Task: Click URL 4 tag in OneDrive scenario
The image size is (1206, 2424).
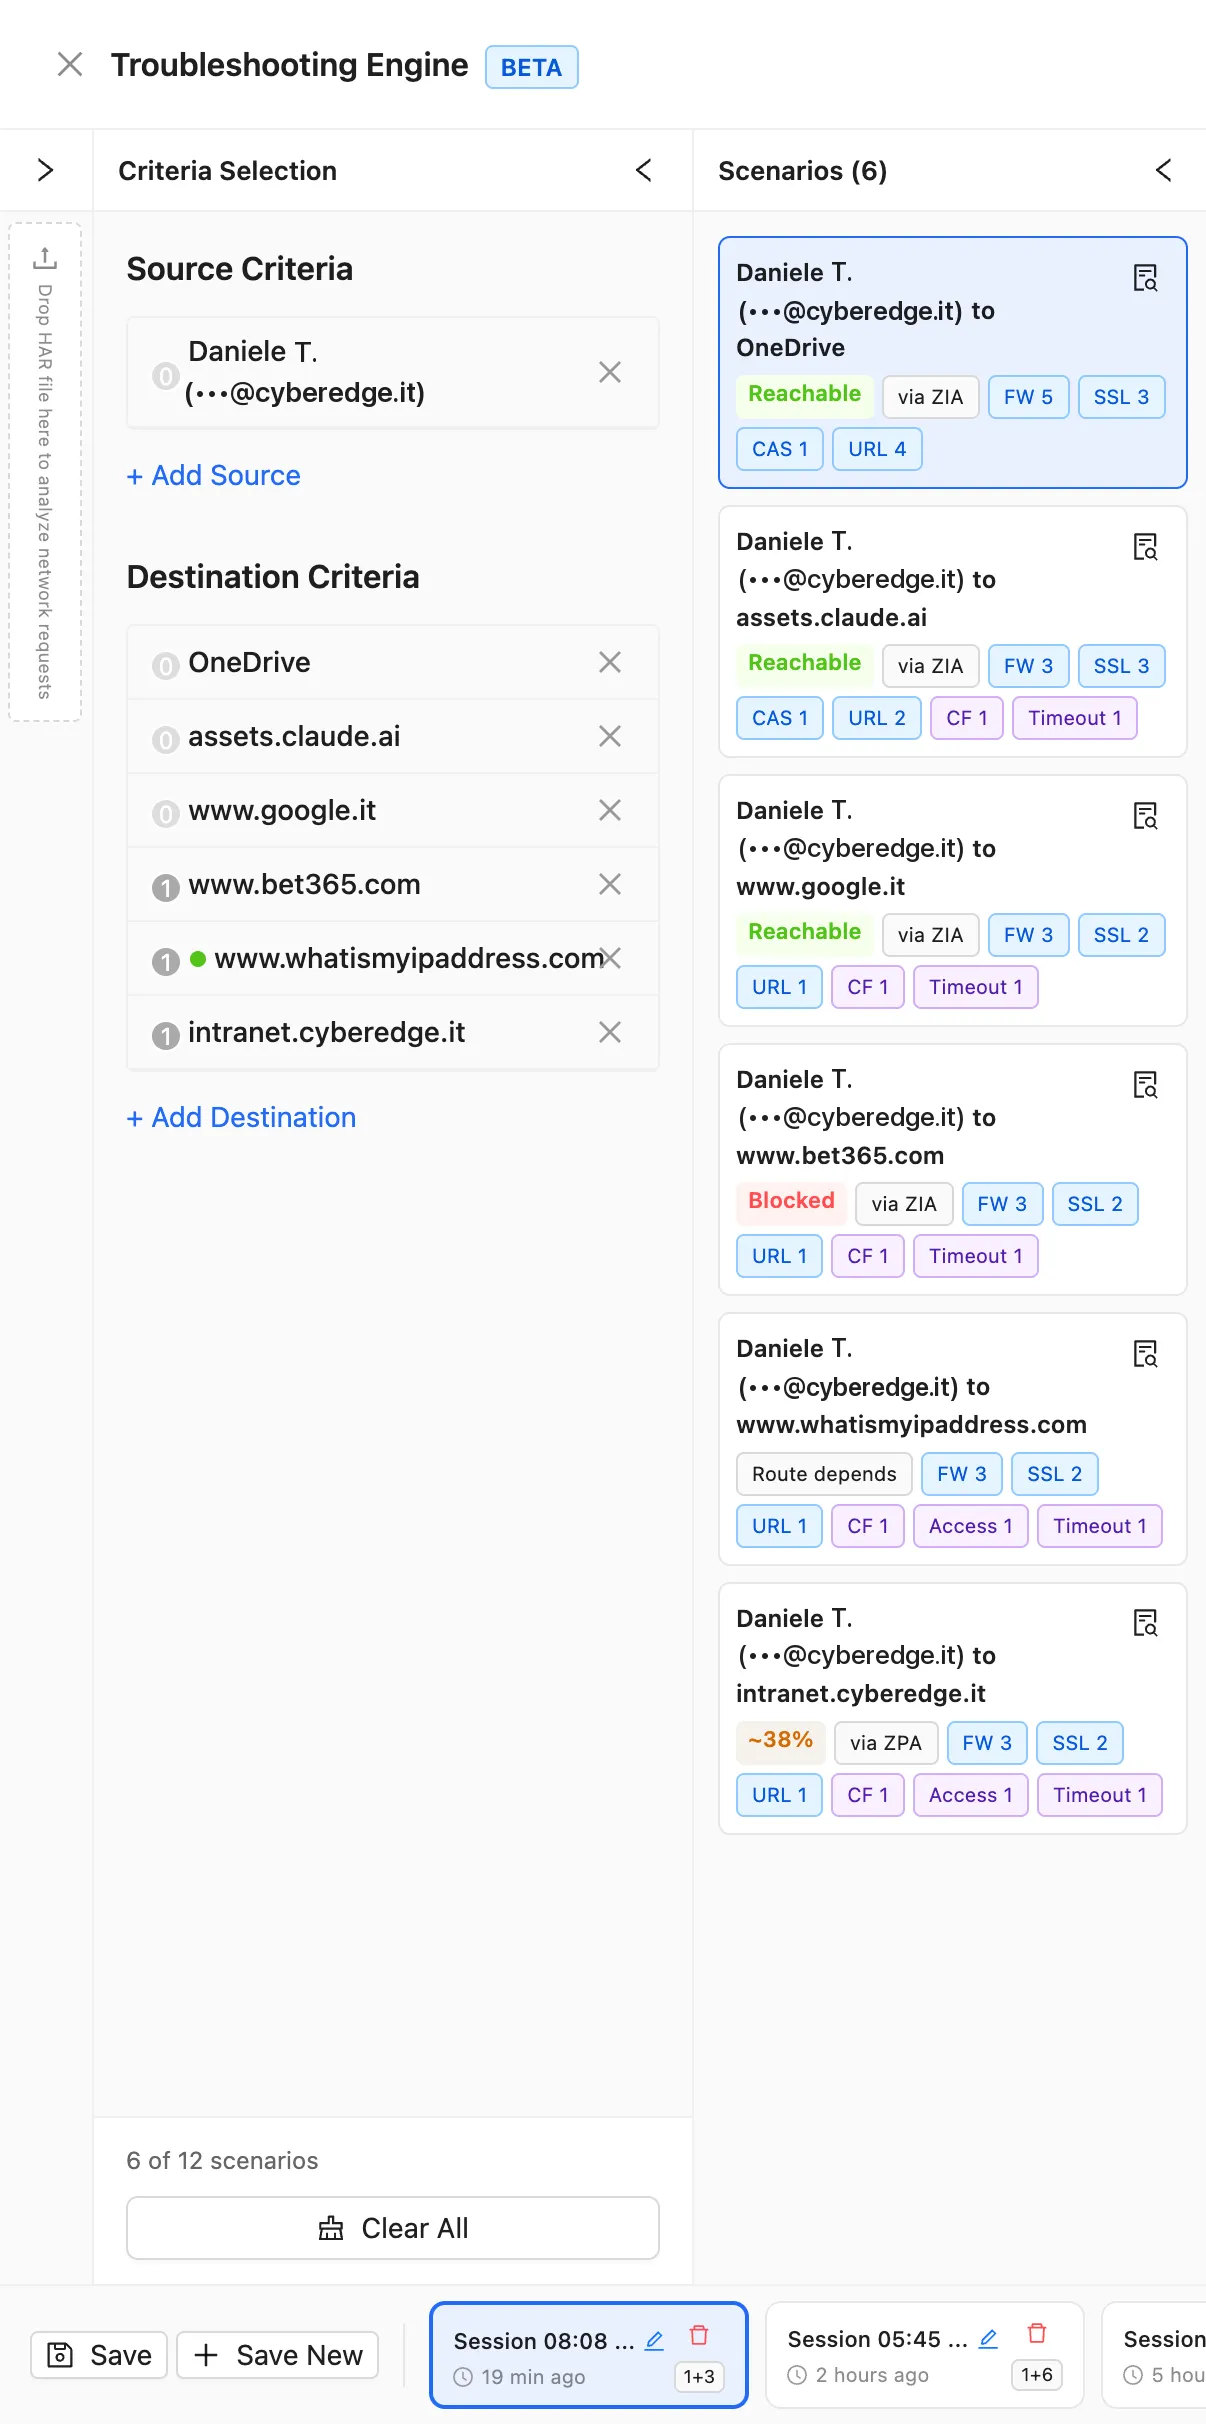Action: (x=877, y=449)
